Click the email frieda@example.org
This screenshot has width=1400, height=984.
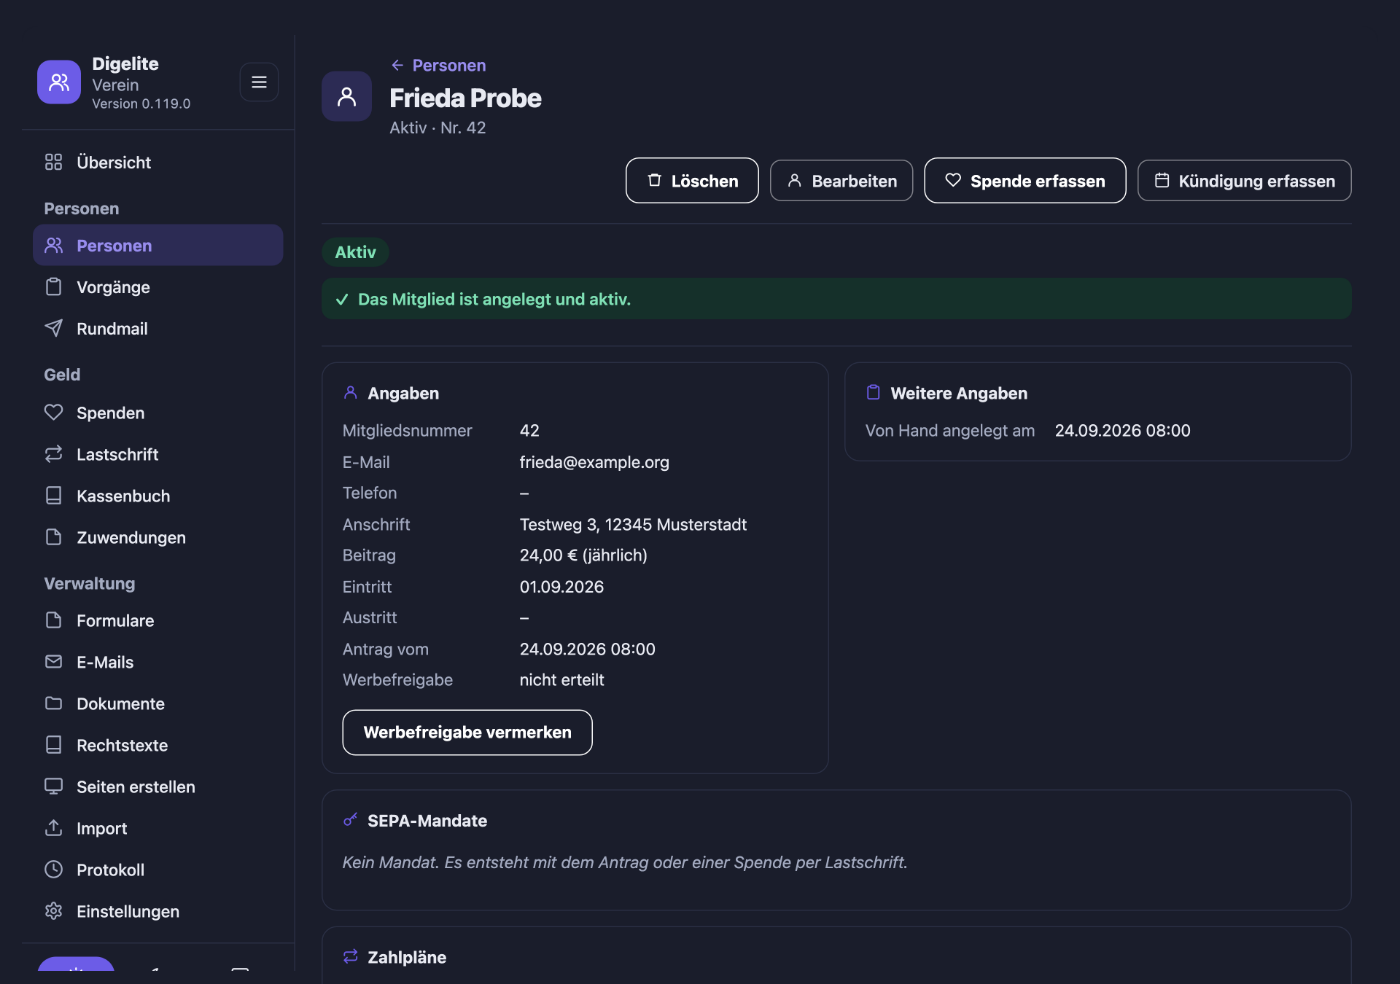point(594,462)
